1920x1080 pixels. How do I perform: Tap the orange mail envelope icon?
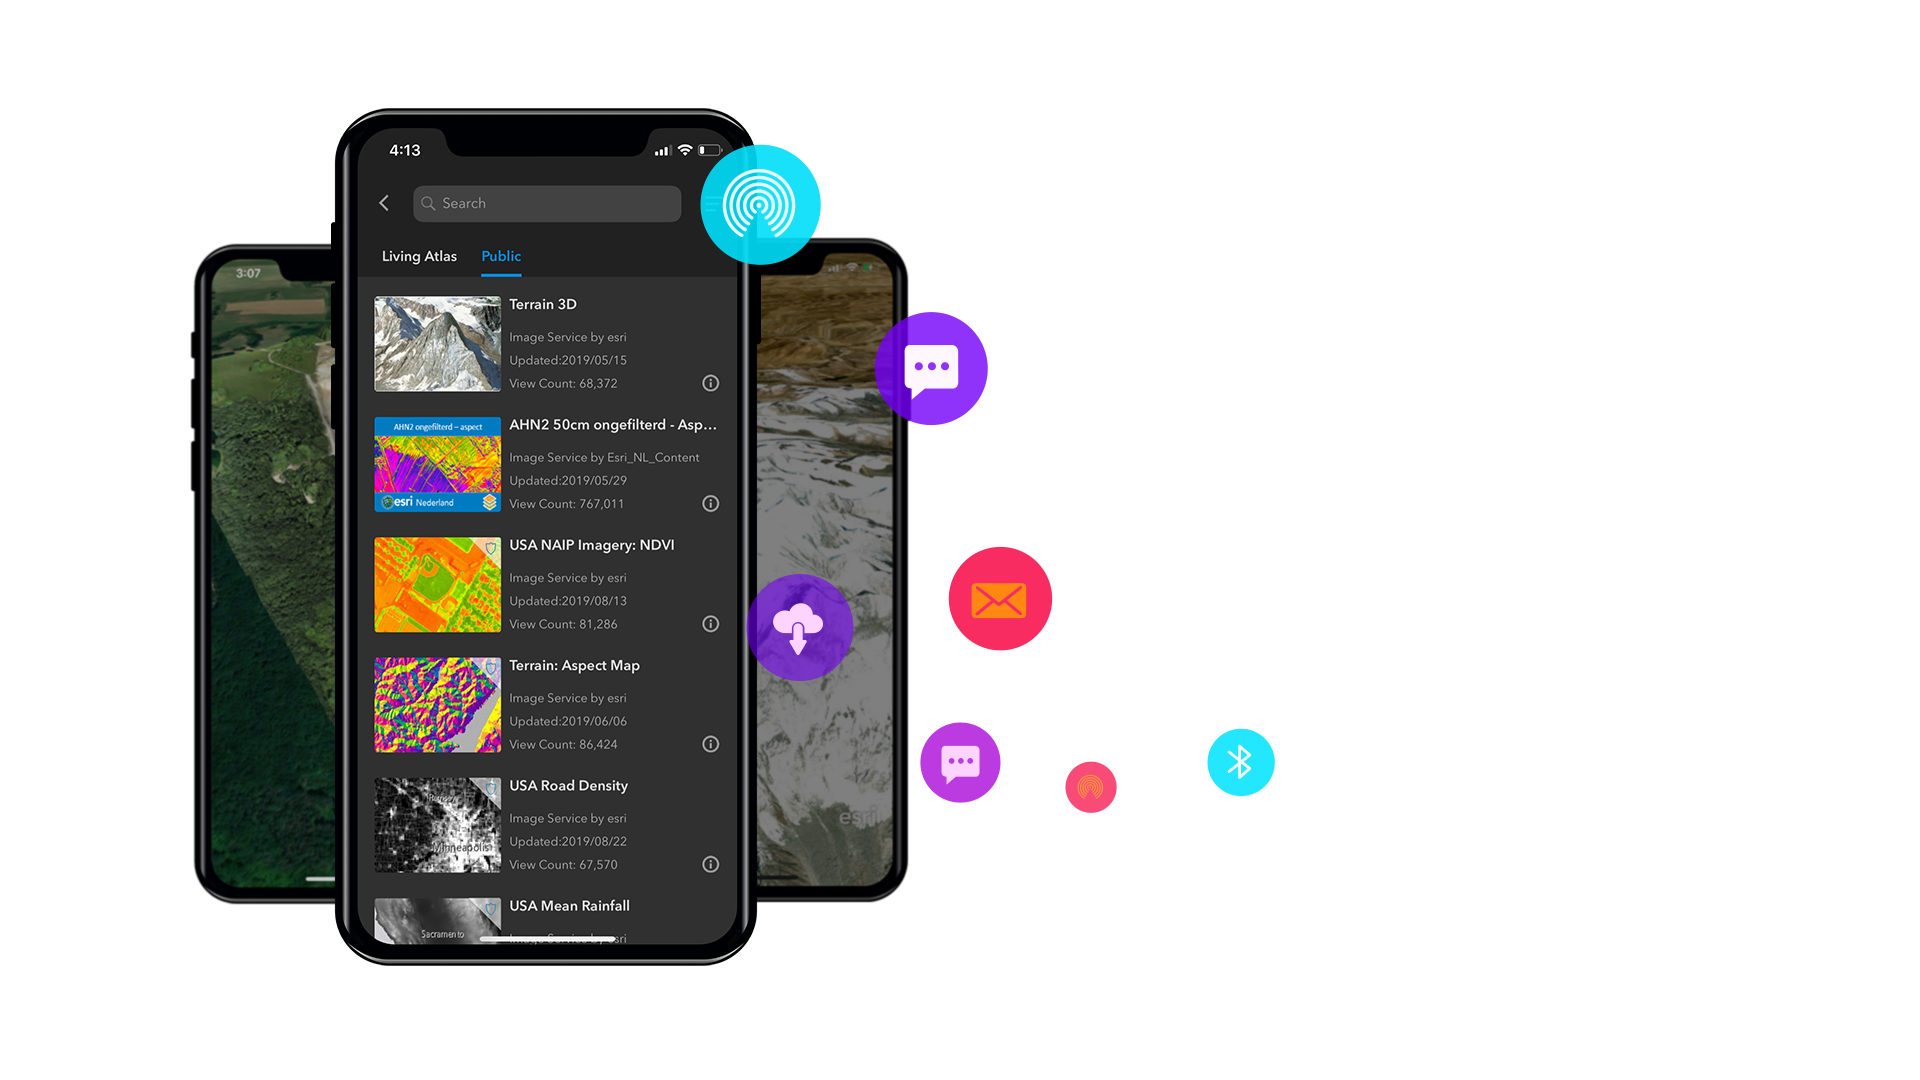pos(1000,599)
